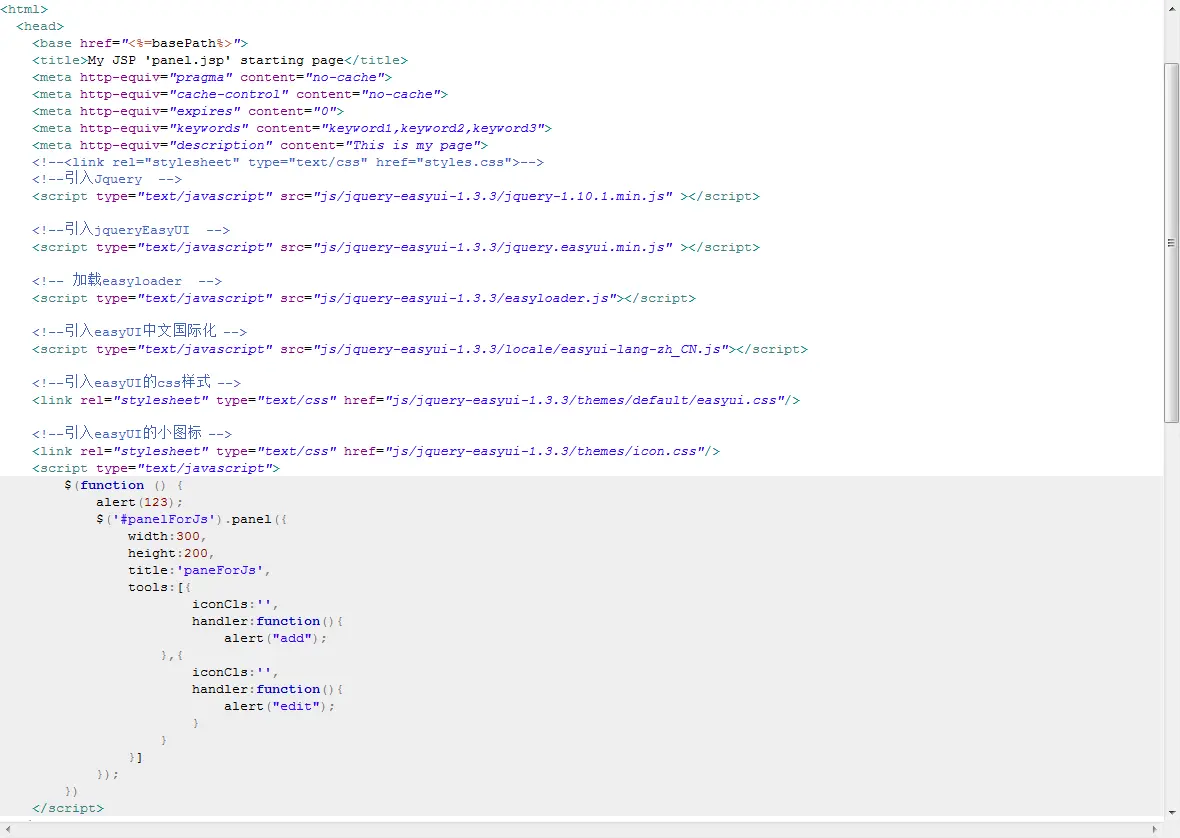Click the title:'paneForJs' property
Screen dimensions: 1180x838
[x=199, y=570]
